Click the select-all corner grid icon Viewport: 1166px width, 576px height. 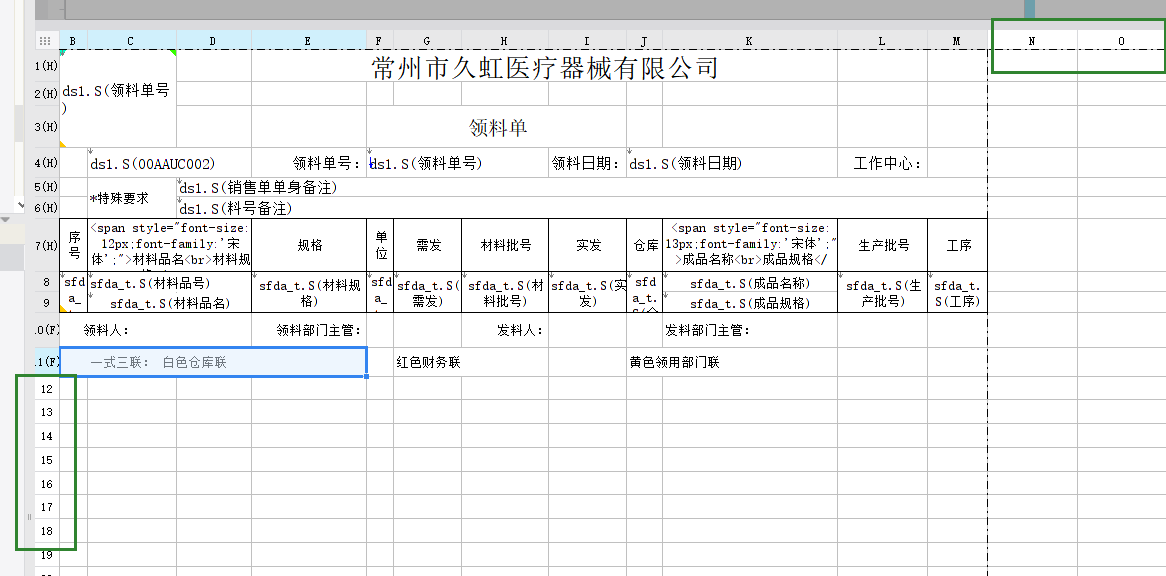coord(45,41)
